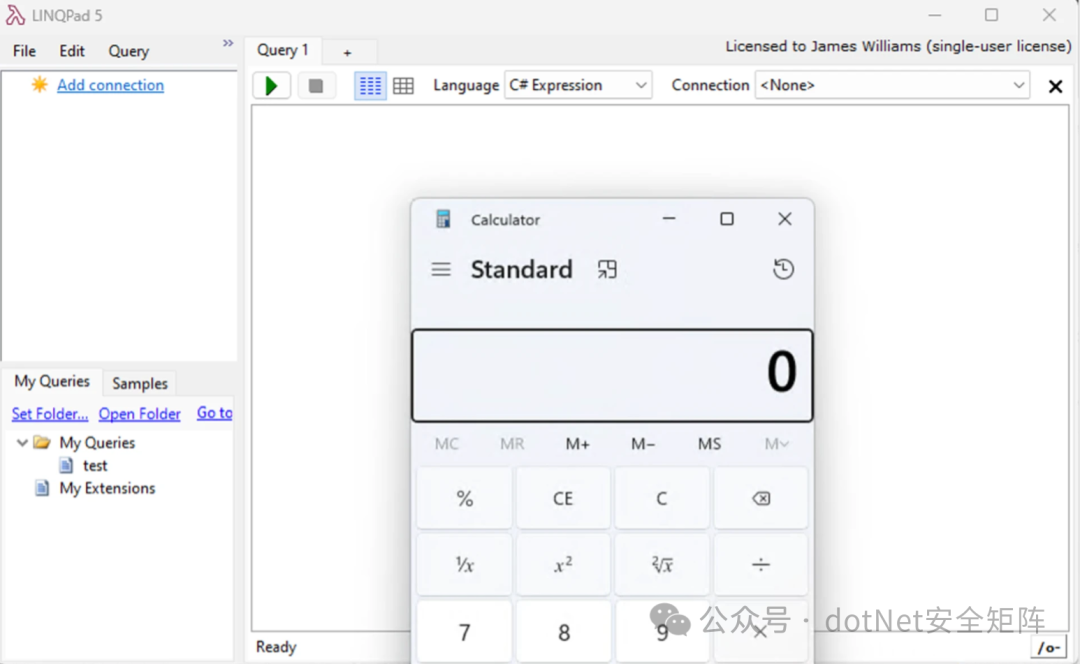Click the divide key on Calculator
The image size is (1080, 664).
(x=760, y=565)
